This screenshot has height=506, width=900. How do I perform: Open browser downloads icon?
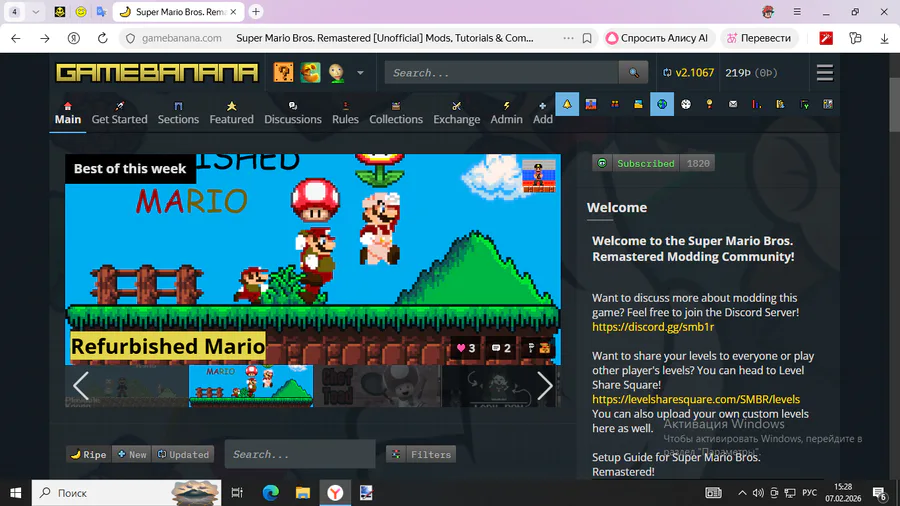(x=884, y=38)
